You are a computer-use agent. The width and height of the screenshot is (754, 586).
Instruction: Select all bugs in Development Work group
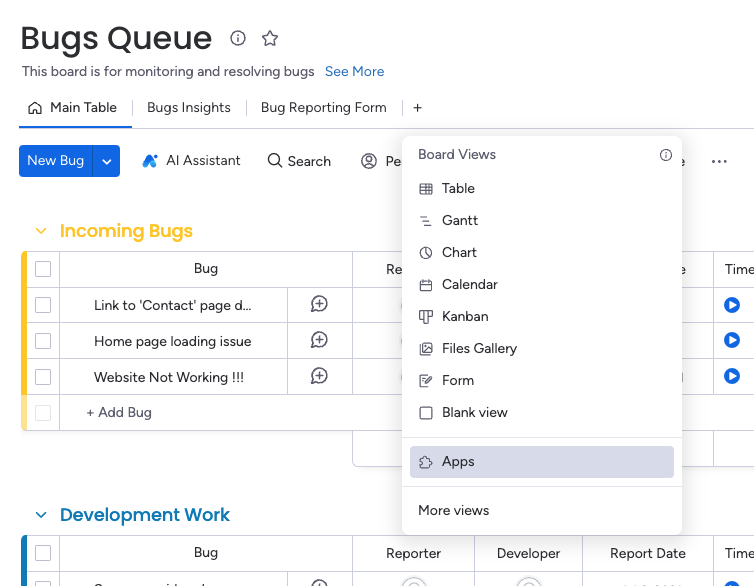click(x=43, y=553)
